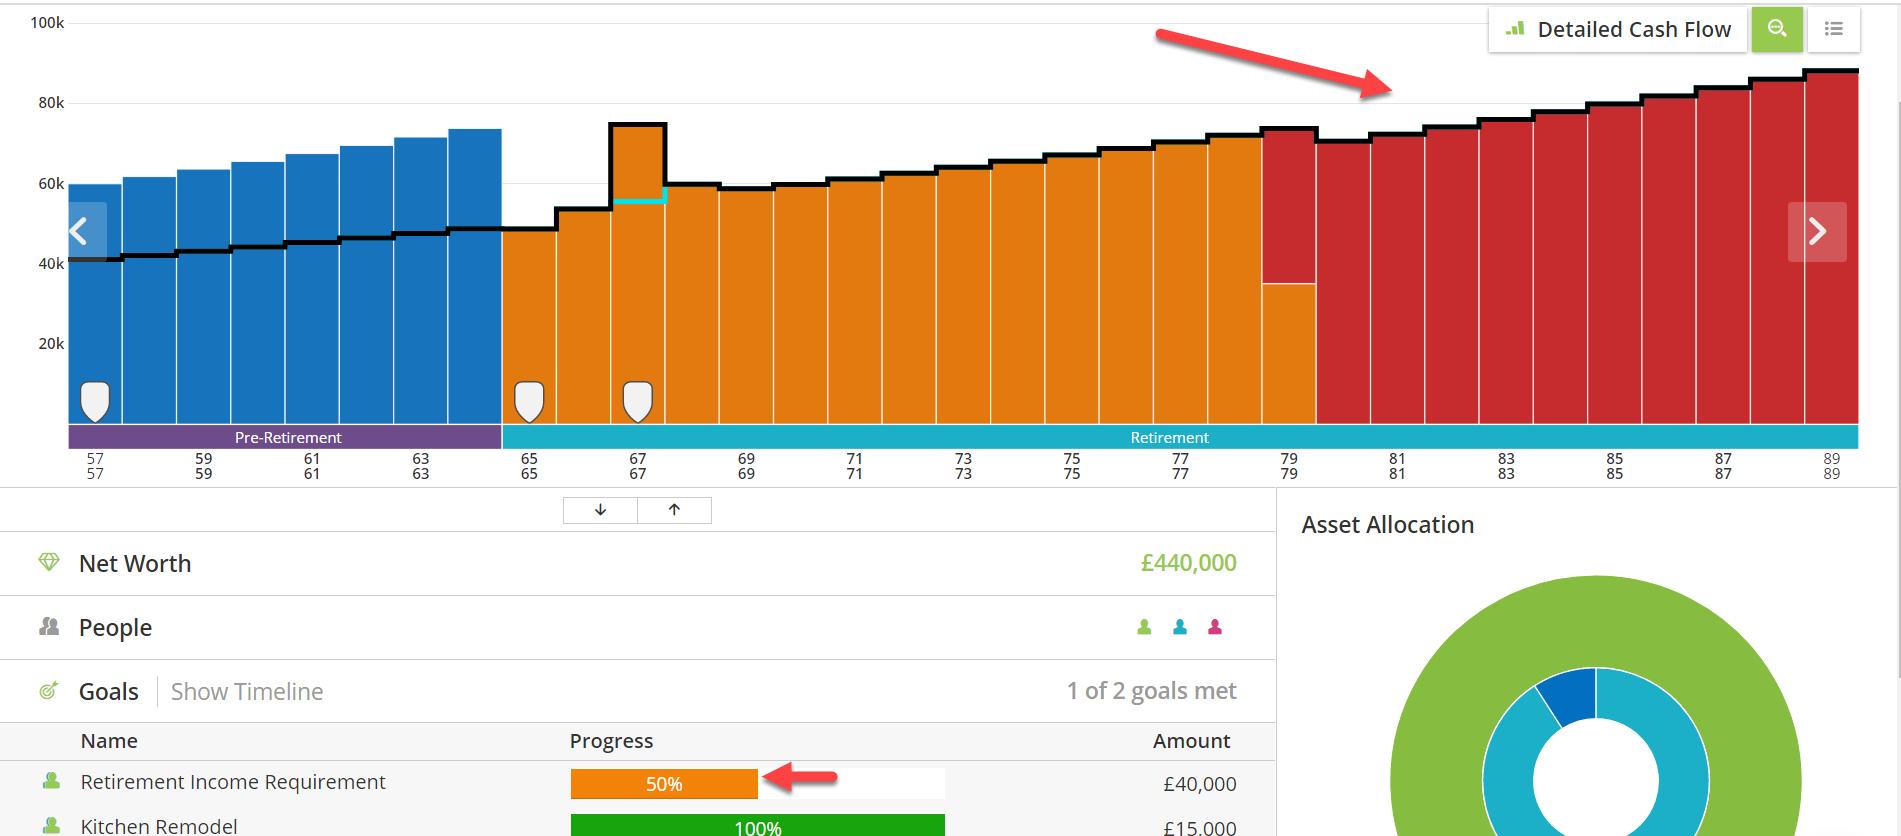
Task: Open the People section
Action: (116, 628)
